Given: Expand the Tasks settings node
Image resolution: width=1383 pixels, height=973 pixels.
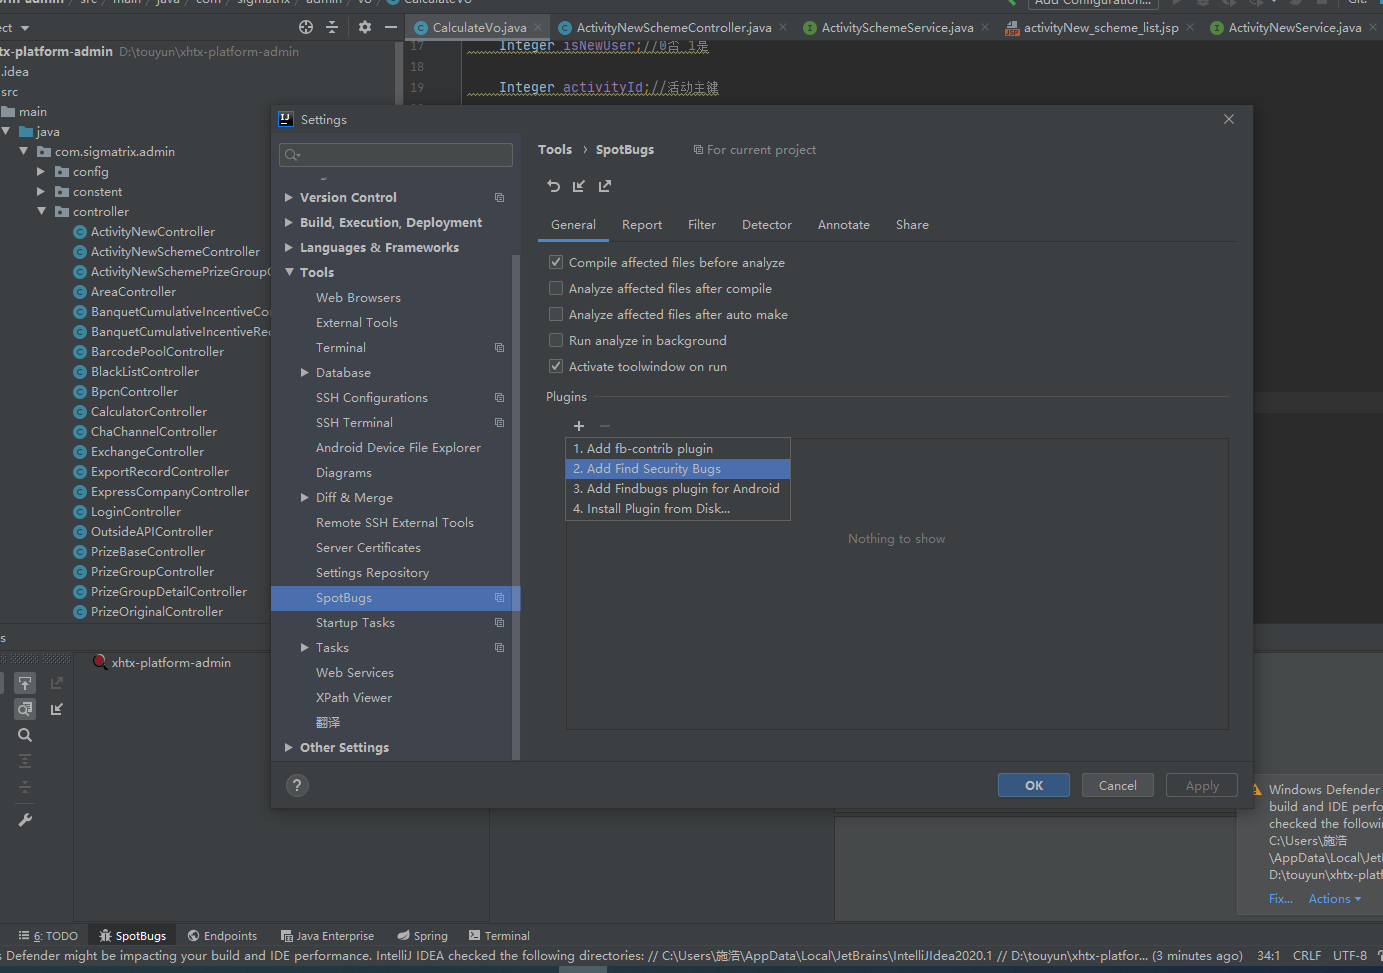Looking at the screenshot, I should click(x=305, y=648).
